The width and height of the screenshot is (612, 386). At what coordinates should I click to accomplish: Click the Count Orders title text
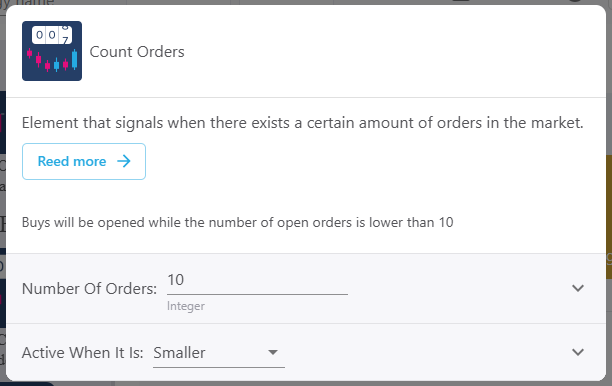click(x=137, y=52)
